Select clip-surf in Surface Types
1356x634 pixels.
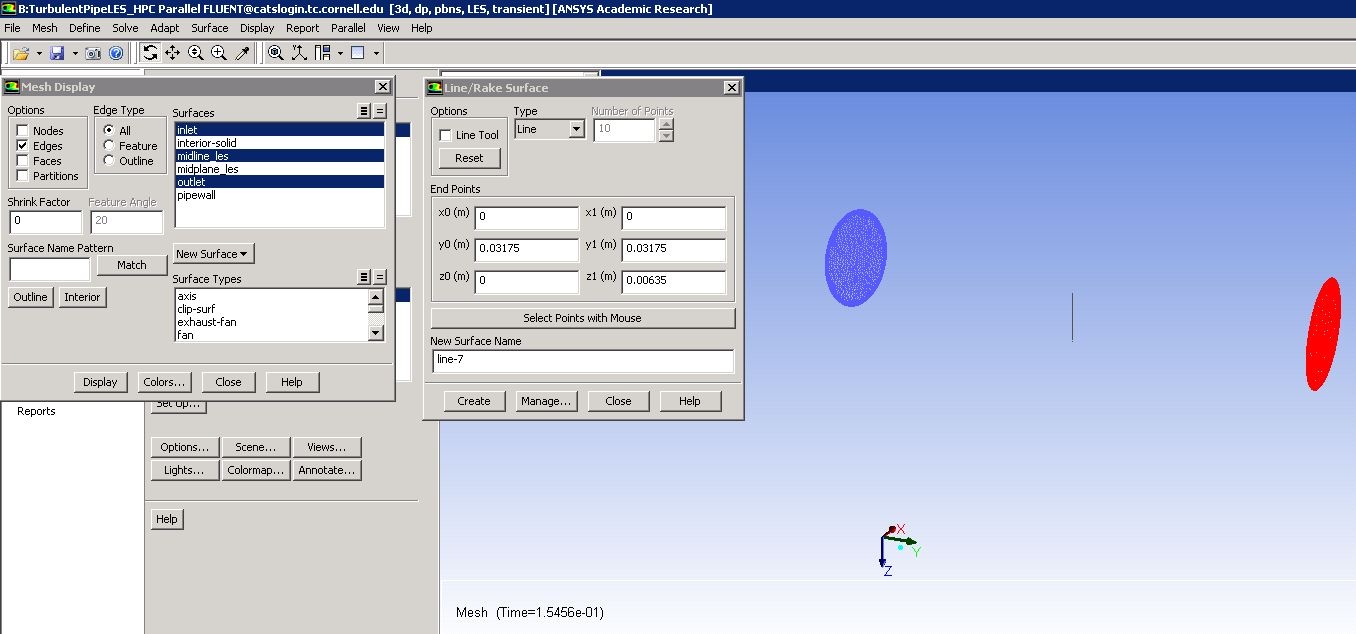[x=272, y=309]
